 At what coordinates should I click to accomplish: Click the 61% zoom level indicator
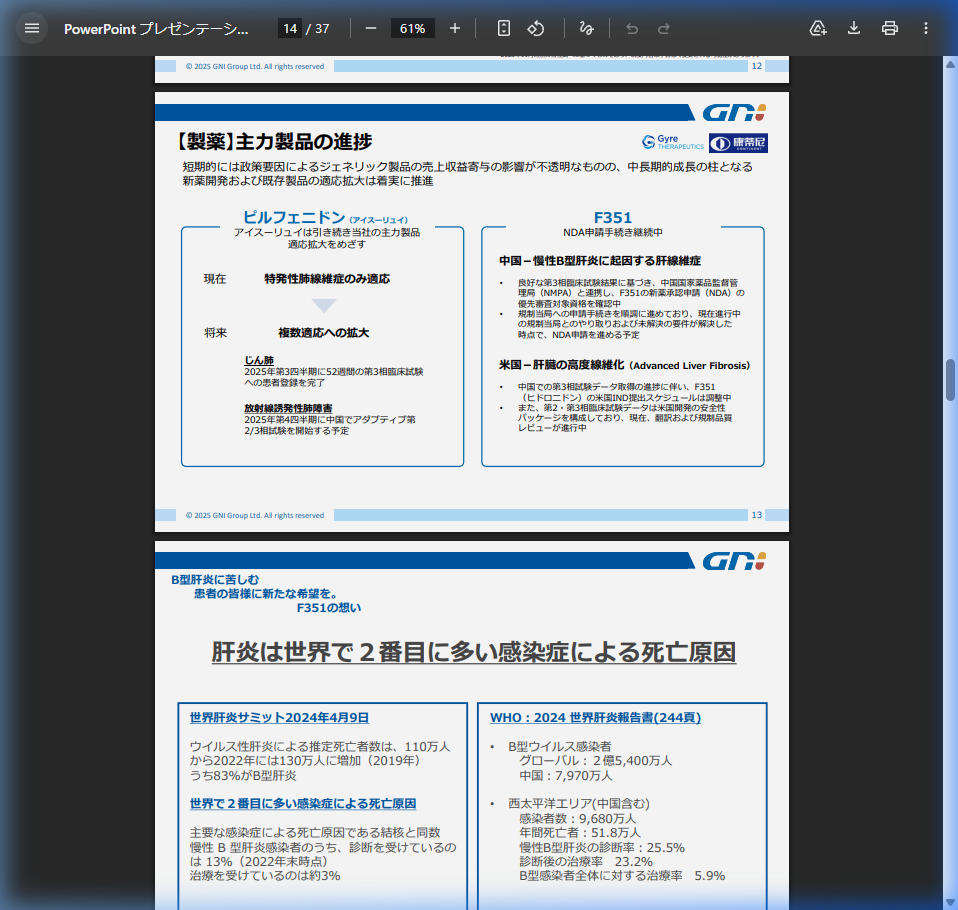click(412, 28)
